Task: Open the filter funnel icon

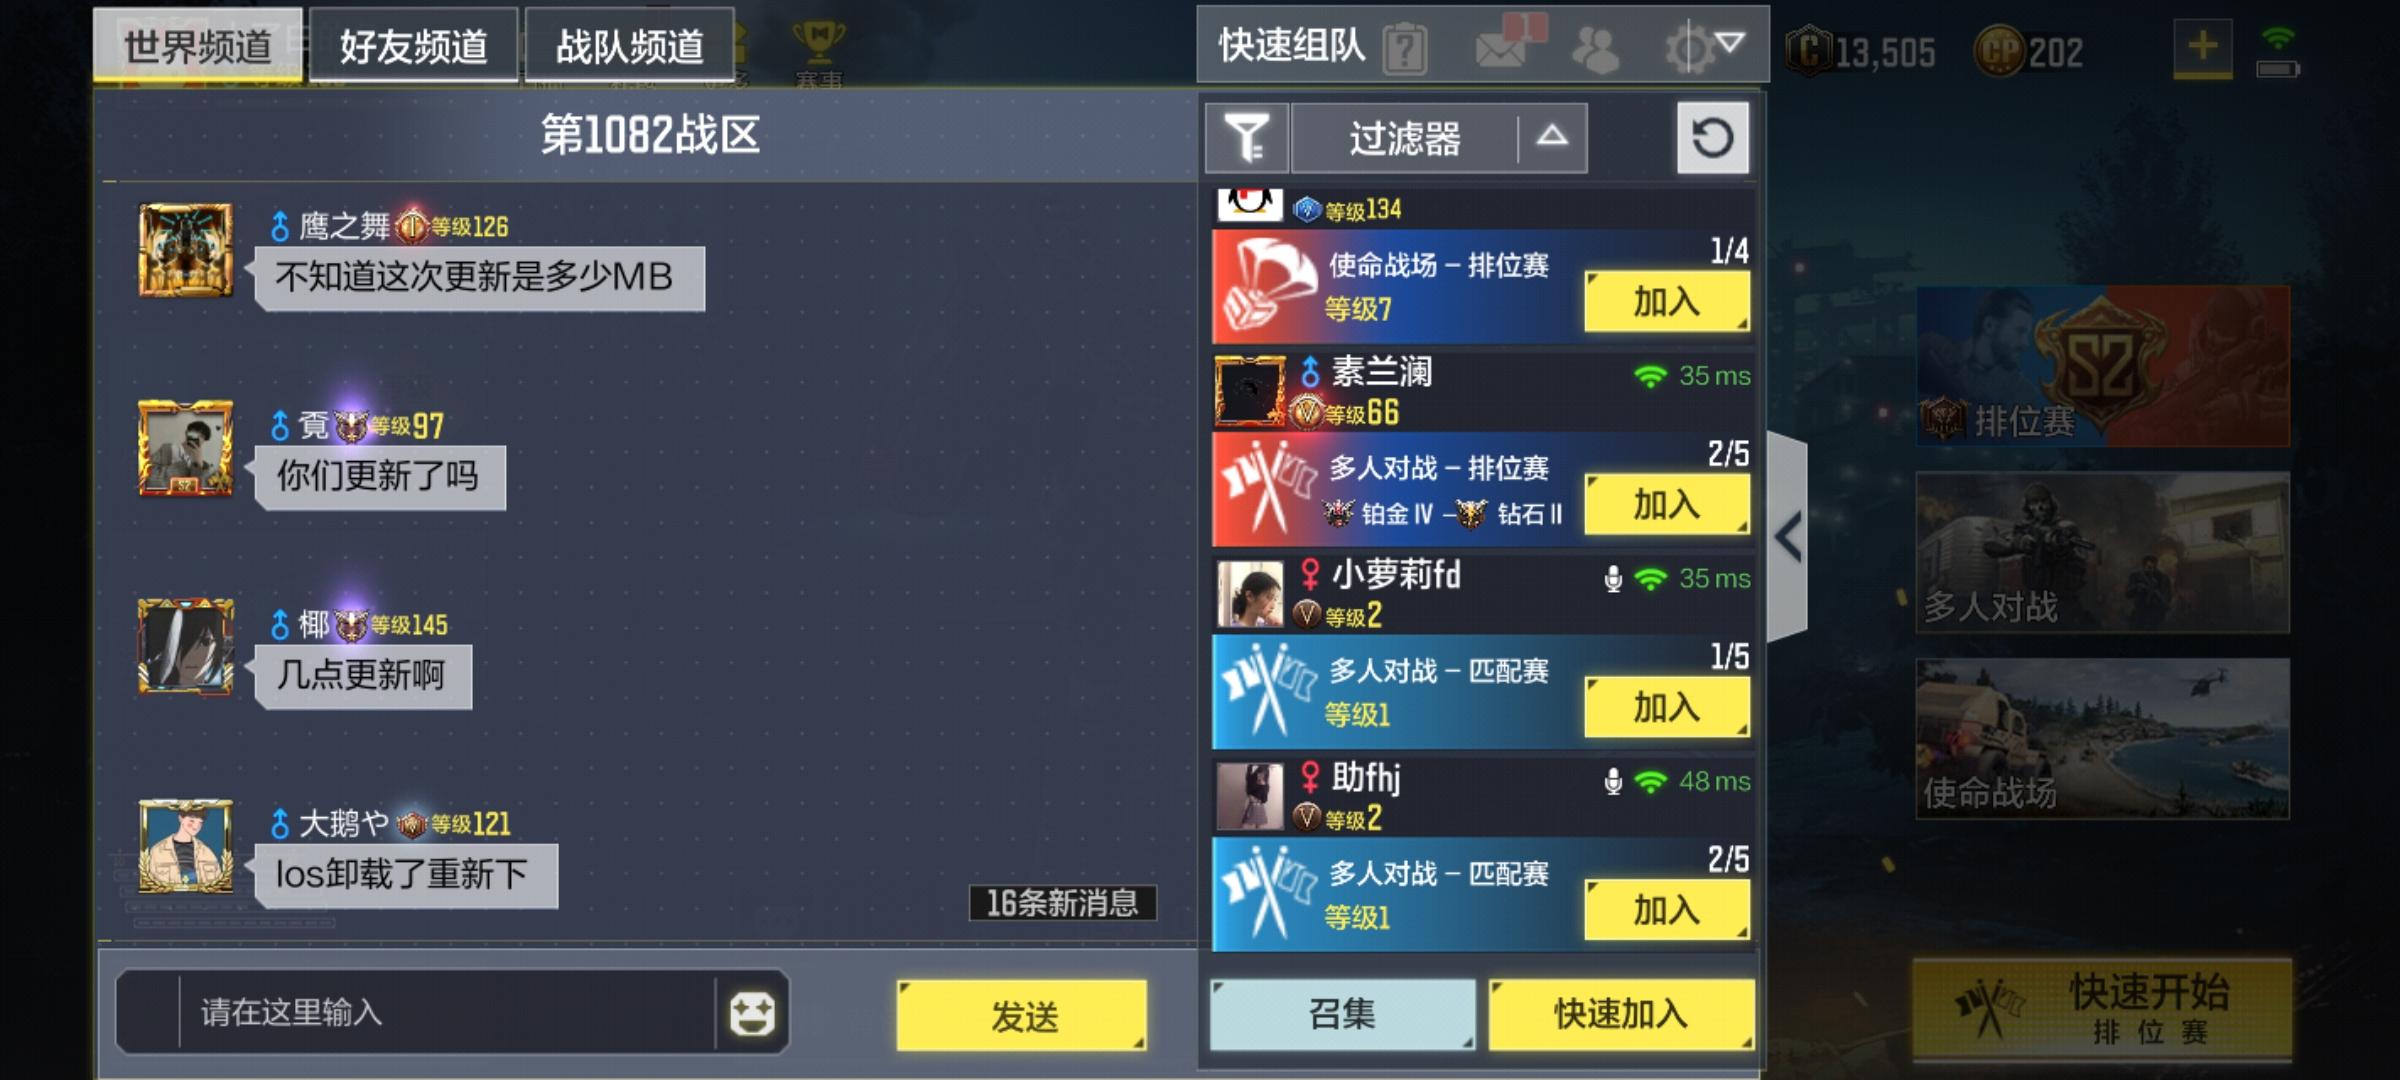Action: (x=1247, y=138)
